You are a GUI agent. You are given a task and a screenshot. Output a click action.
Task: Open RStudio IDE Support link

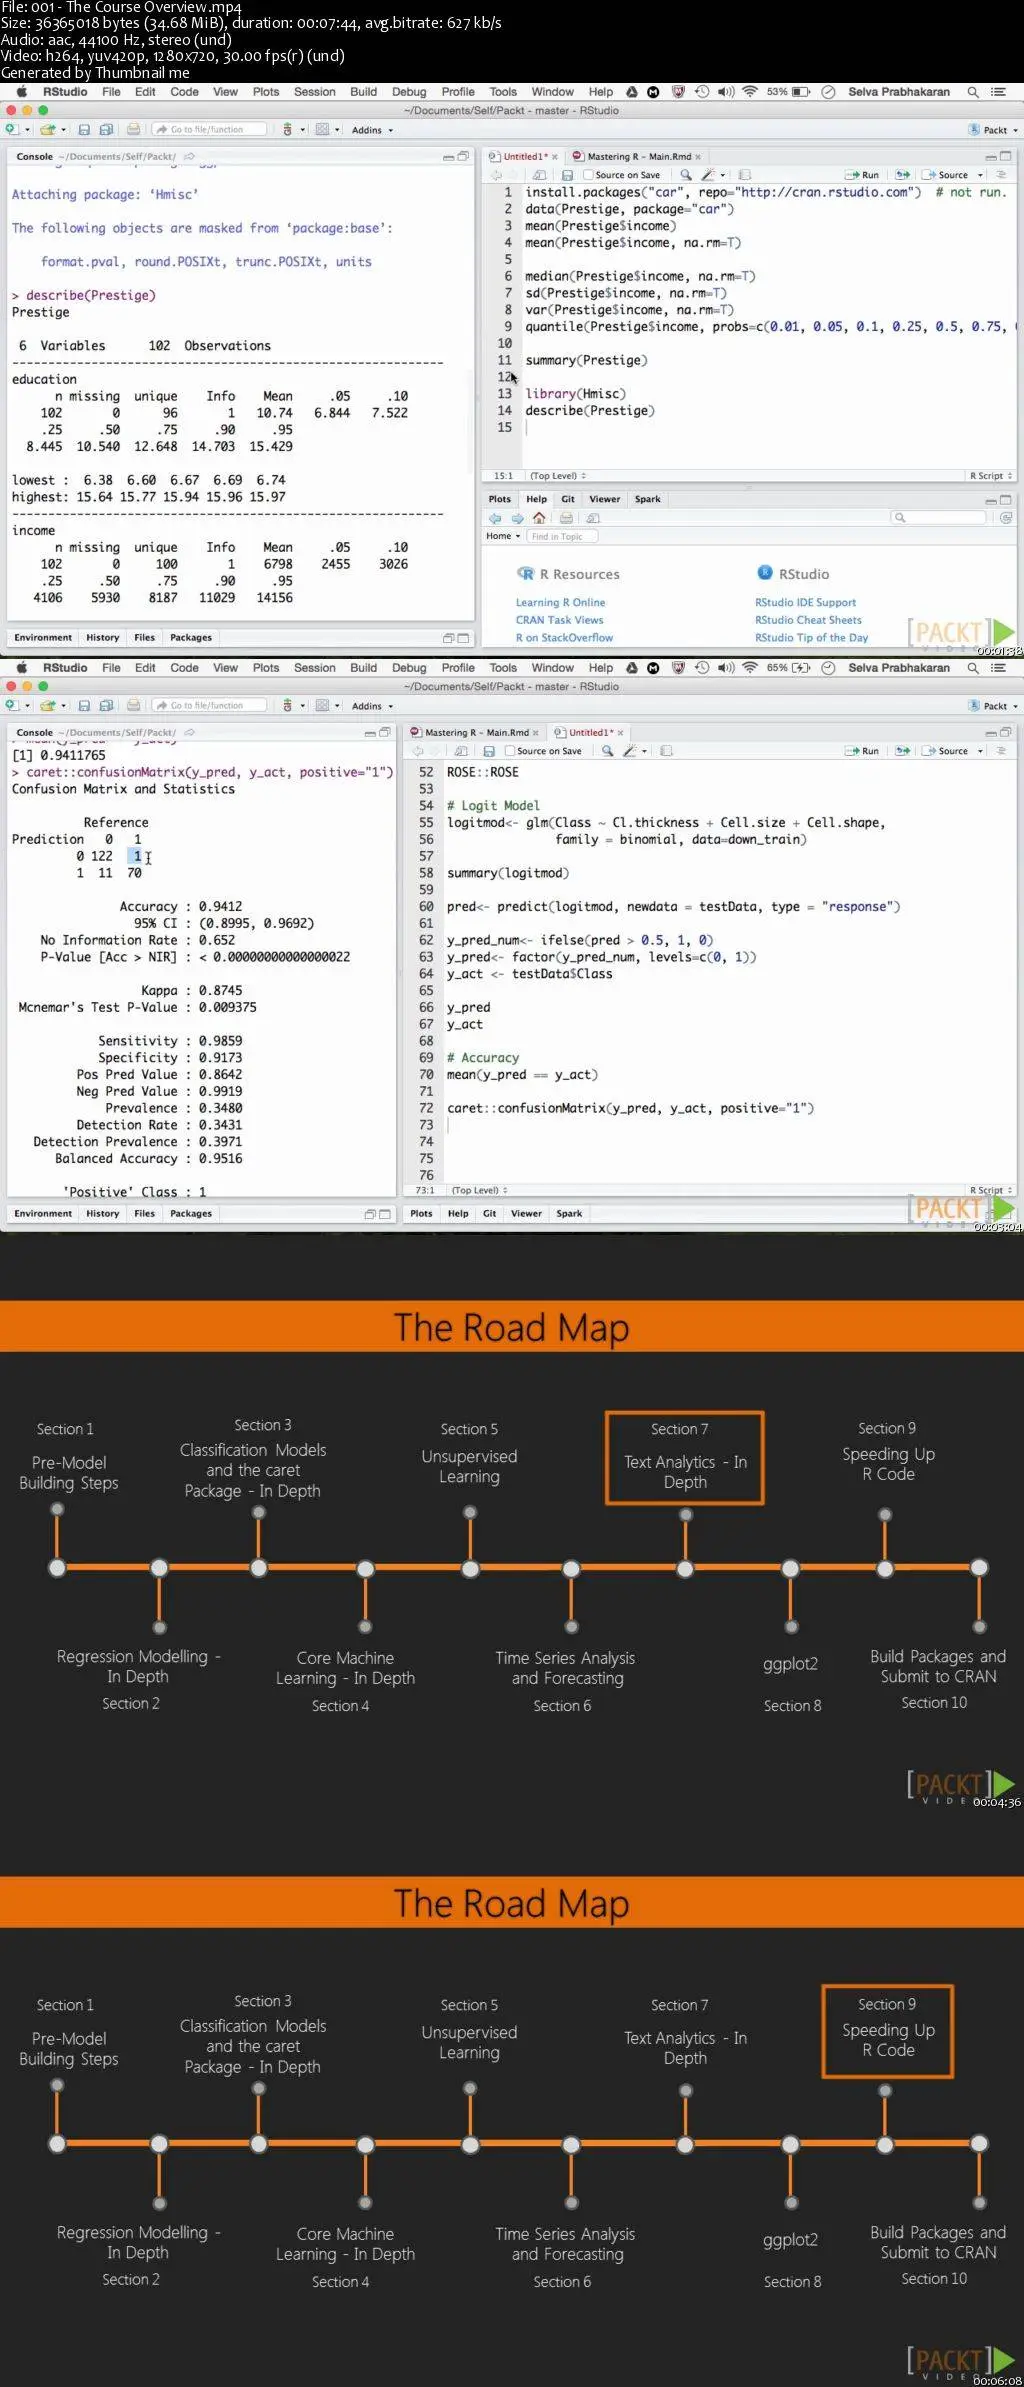click(805, 603)
